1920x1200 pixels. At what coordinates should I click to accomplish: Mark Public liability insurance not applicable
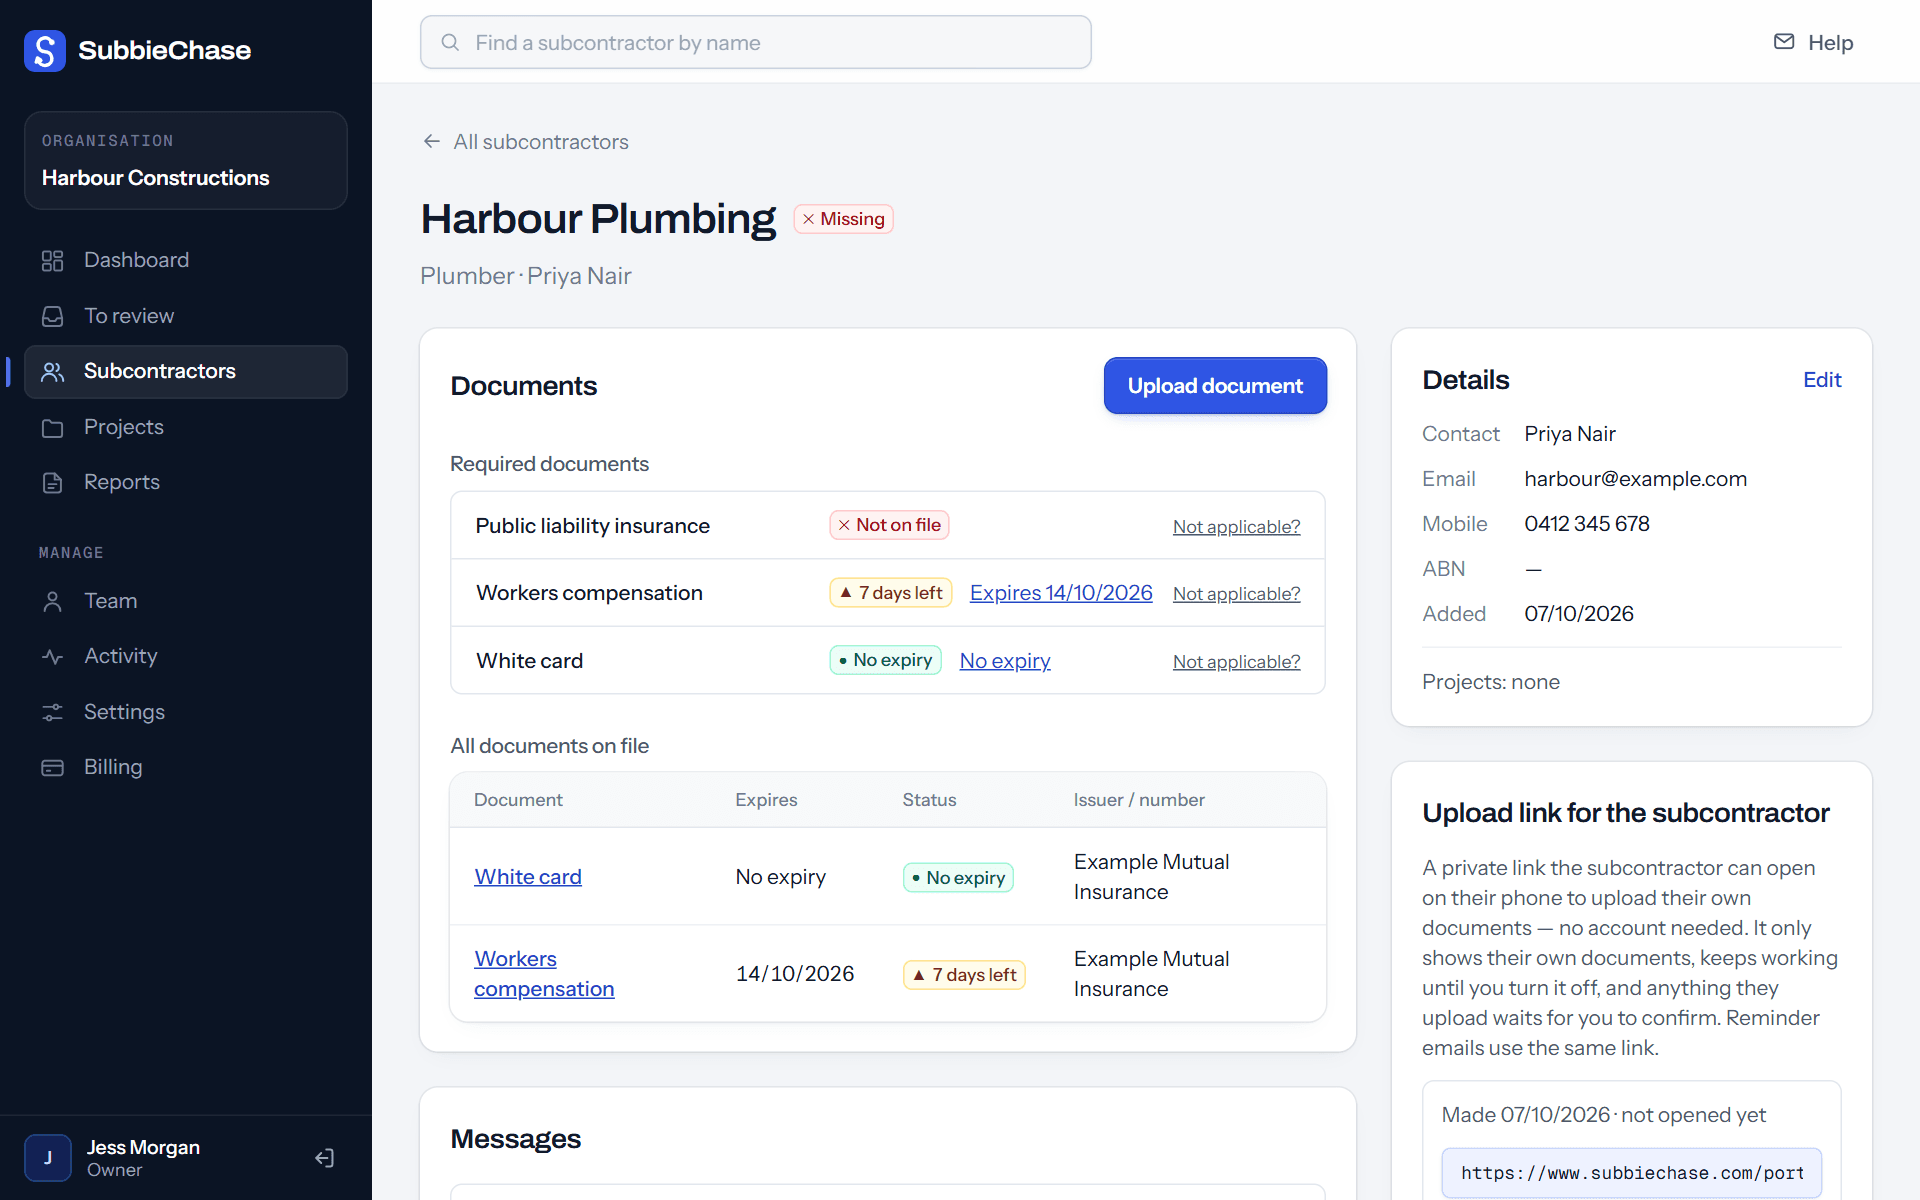pos(1236,527)
